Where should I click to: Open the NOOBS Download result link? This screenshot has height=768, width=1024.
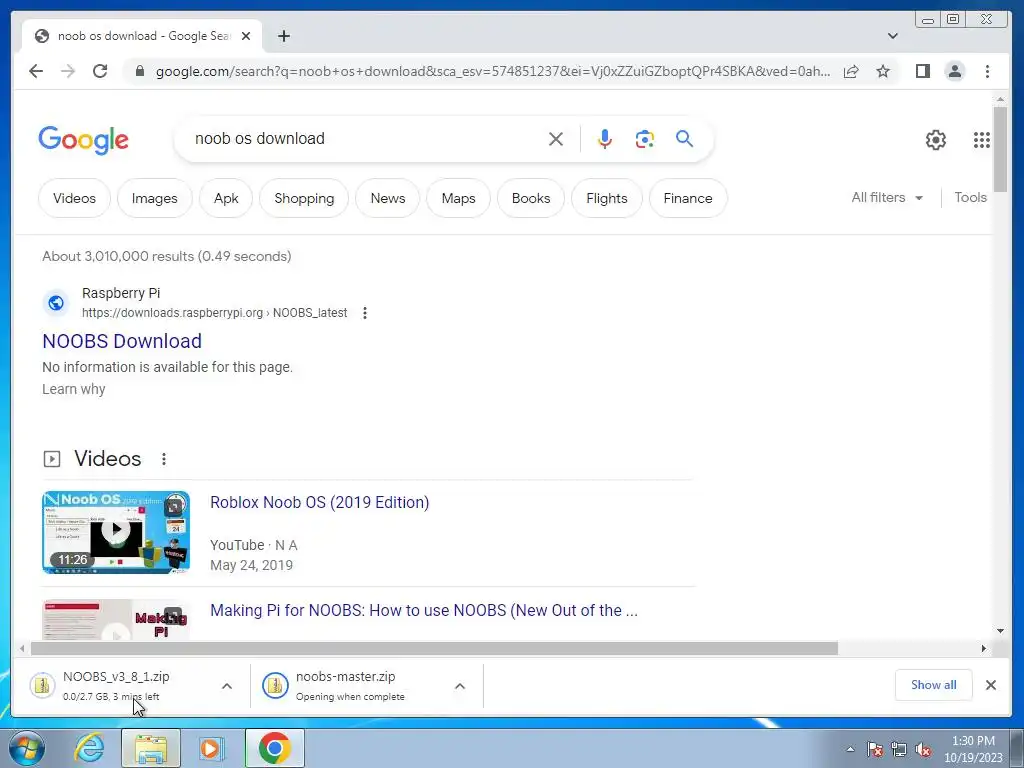122,341
